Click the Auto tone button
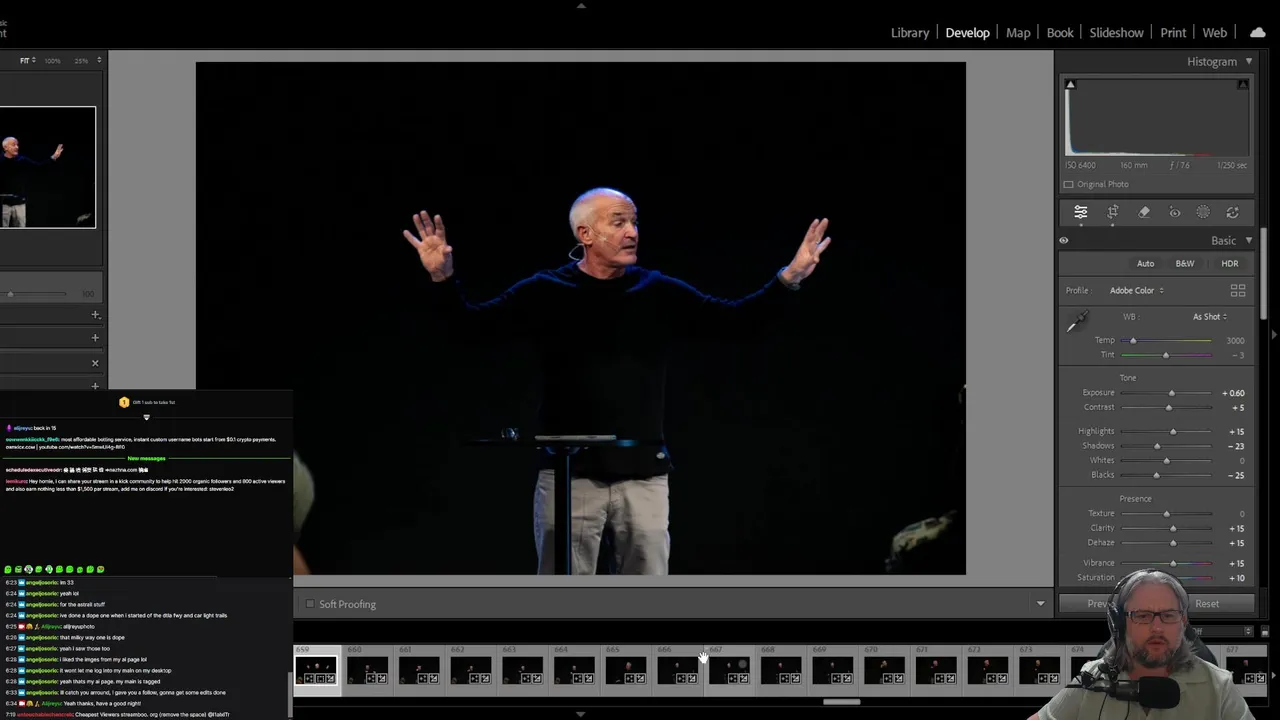Viewport: 1280px width, 720px height. tap(1145, 264)
